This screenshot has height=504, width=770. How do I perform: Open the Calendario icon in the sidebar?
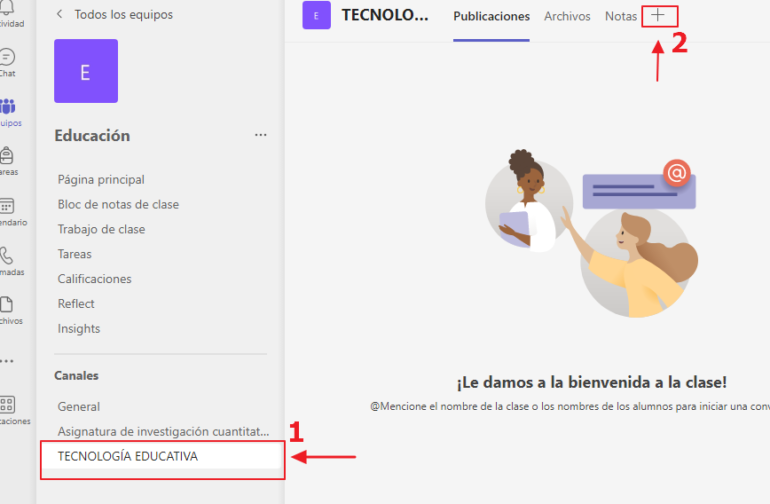pyautogui.click(x=7, y=206)
